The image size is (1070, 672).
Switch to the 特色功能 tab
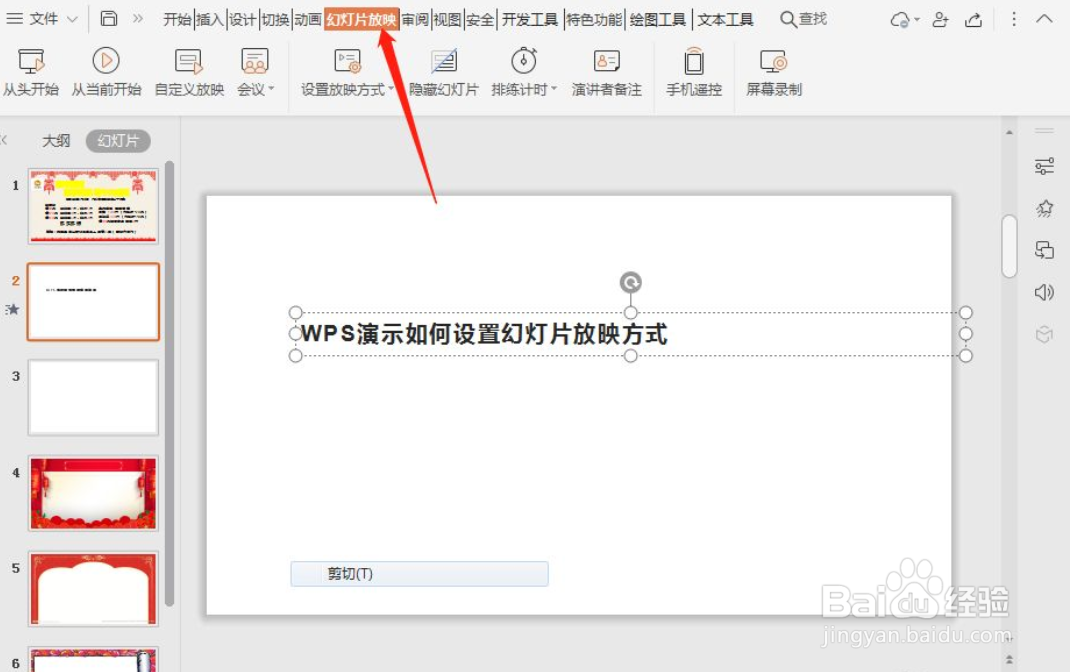click(x=594, y=20)
